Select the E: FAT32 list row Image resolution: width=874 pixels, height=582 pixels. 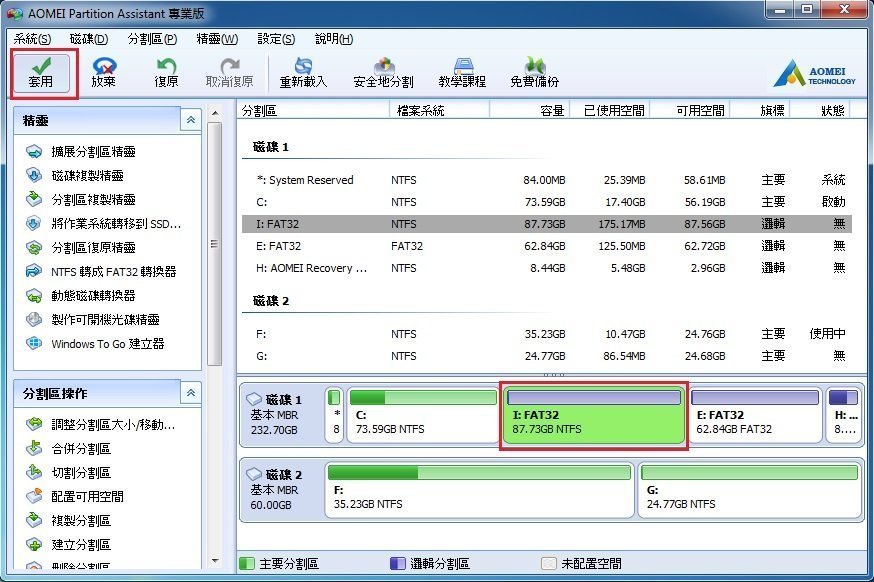point(547,246)
